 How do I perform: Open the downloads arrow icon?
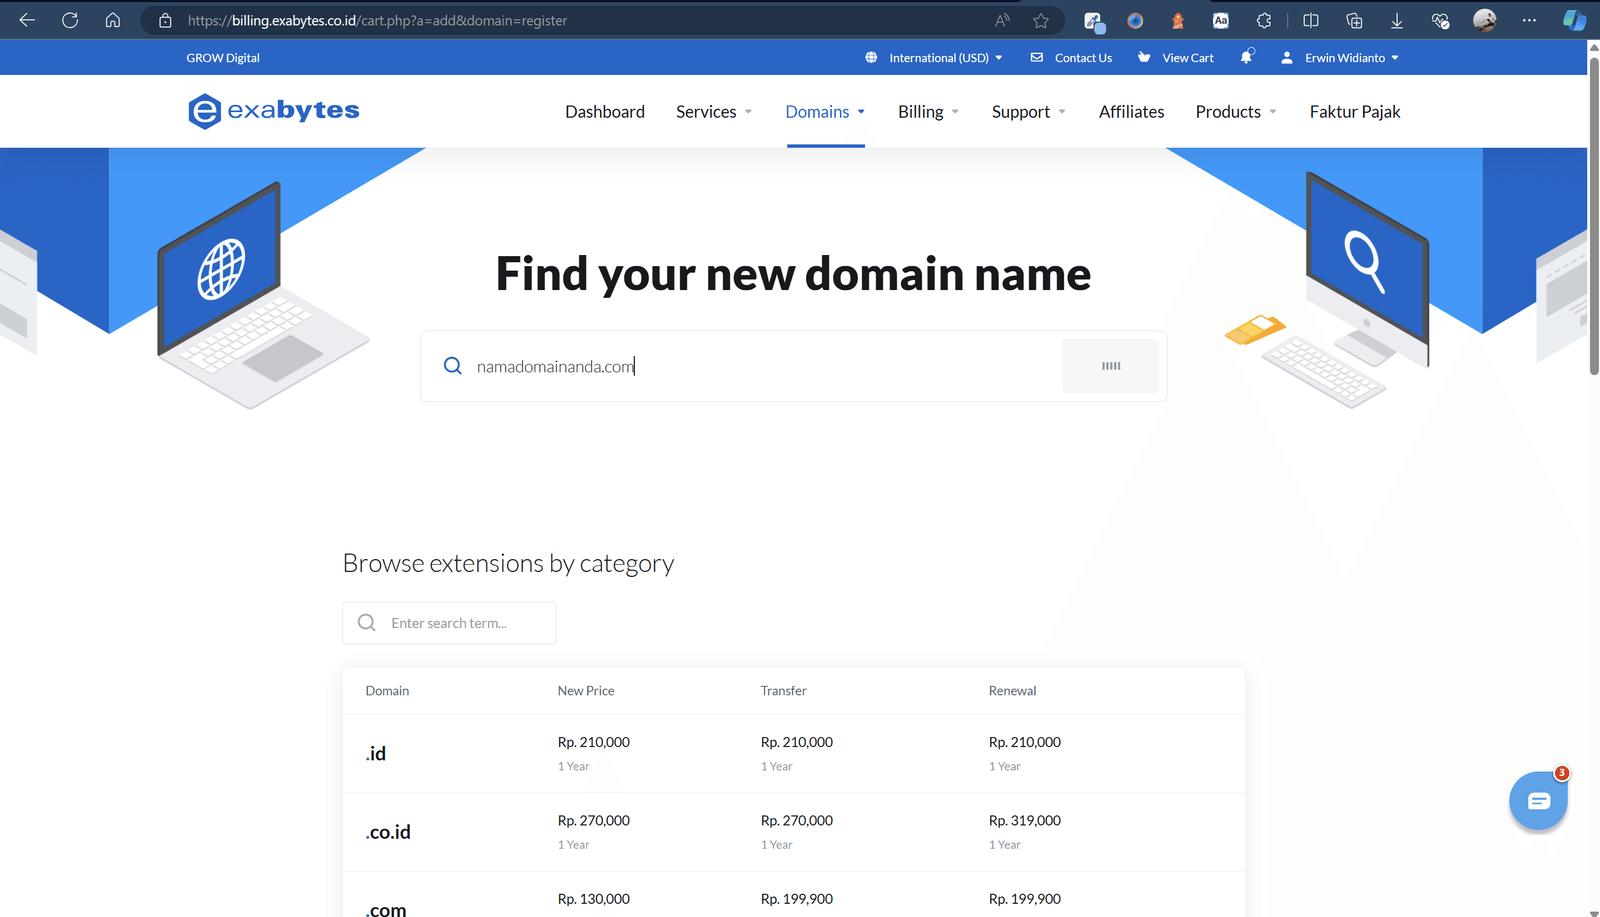(x=1397, y=20)
